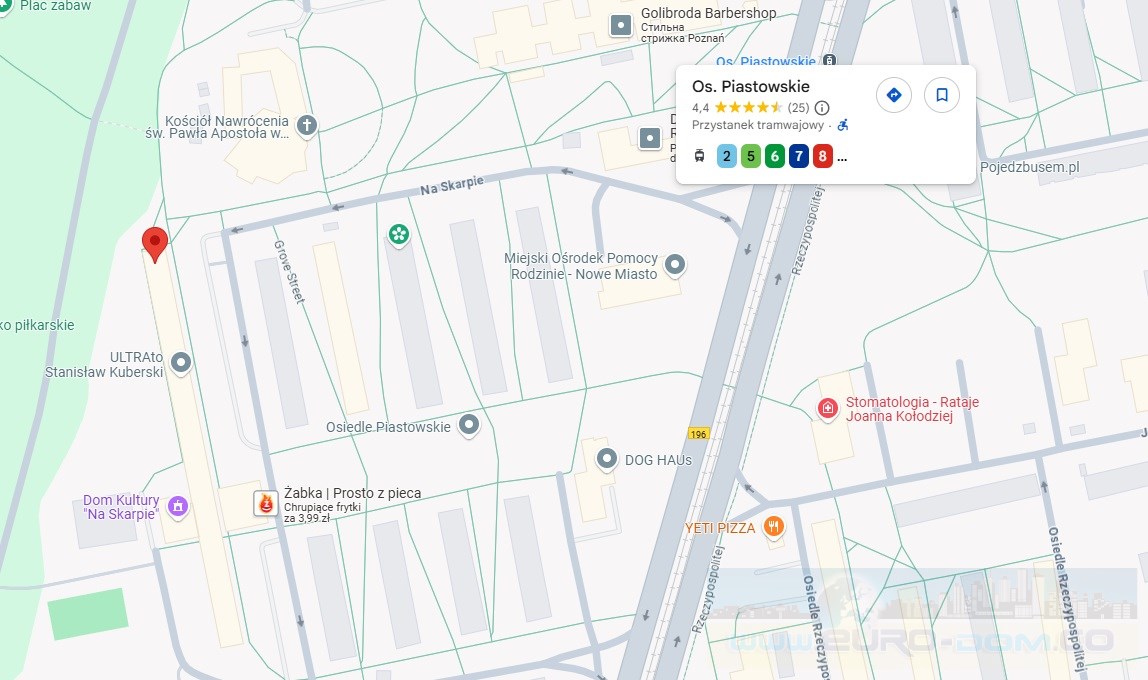Choose tram line 2 badge

click(726, 156)
